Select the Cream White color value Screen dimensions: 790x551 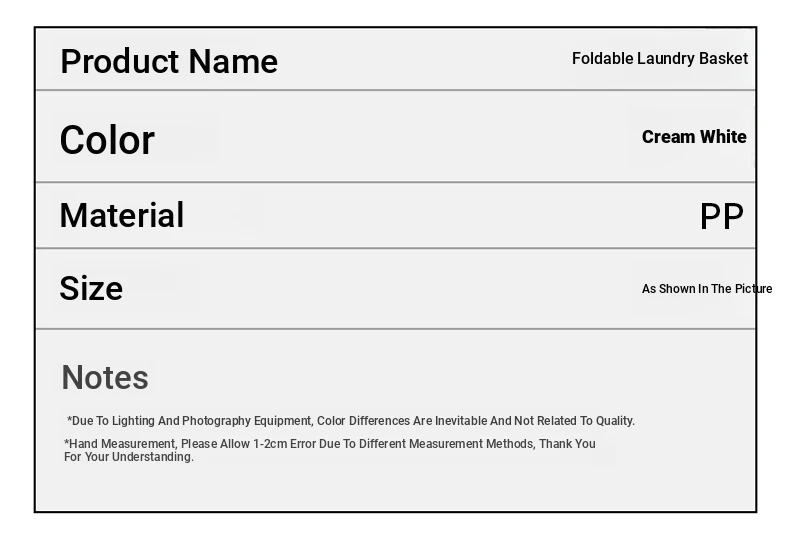[x=694, y=137]
